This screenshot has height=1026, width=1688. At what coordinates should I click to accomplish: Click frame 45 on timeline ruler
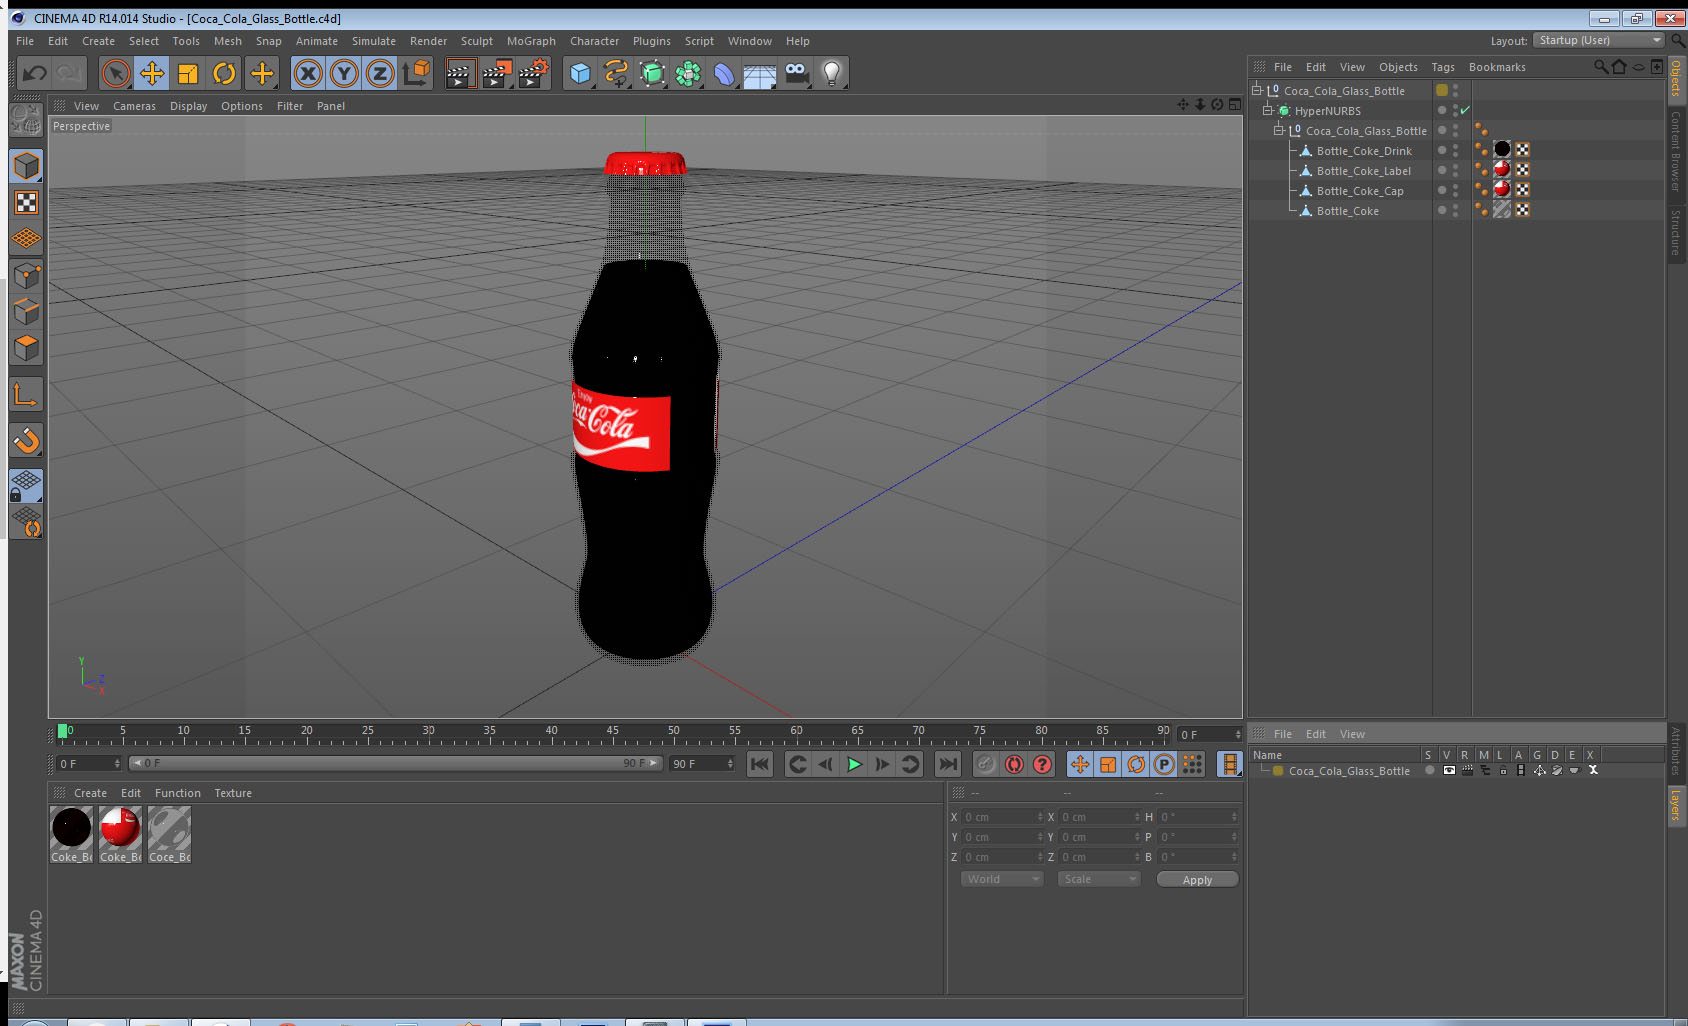tap(612, 733)
